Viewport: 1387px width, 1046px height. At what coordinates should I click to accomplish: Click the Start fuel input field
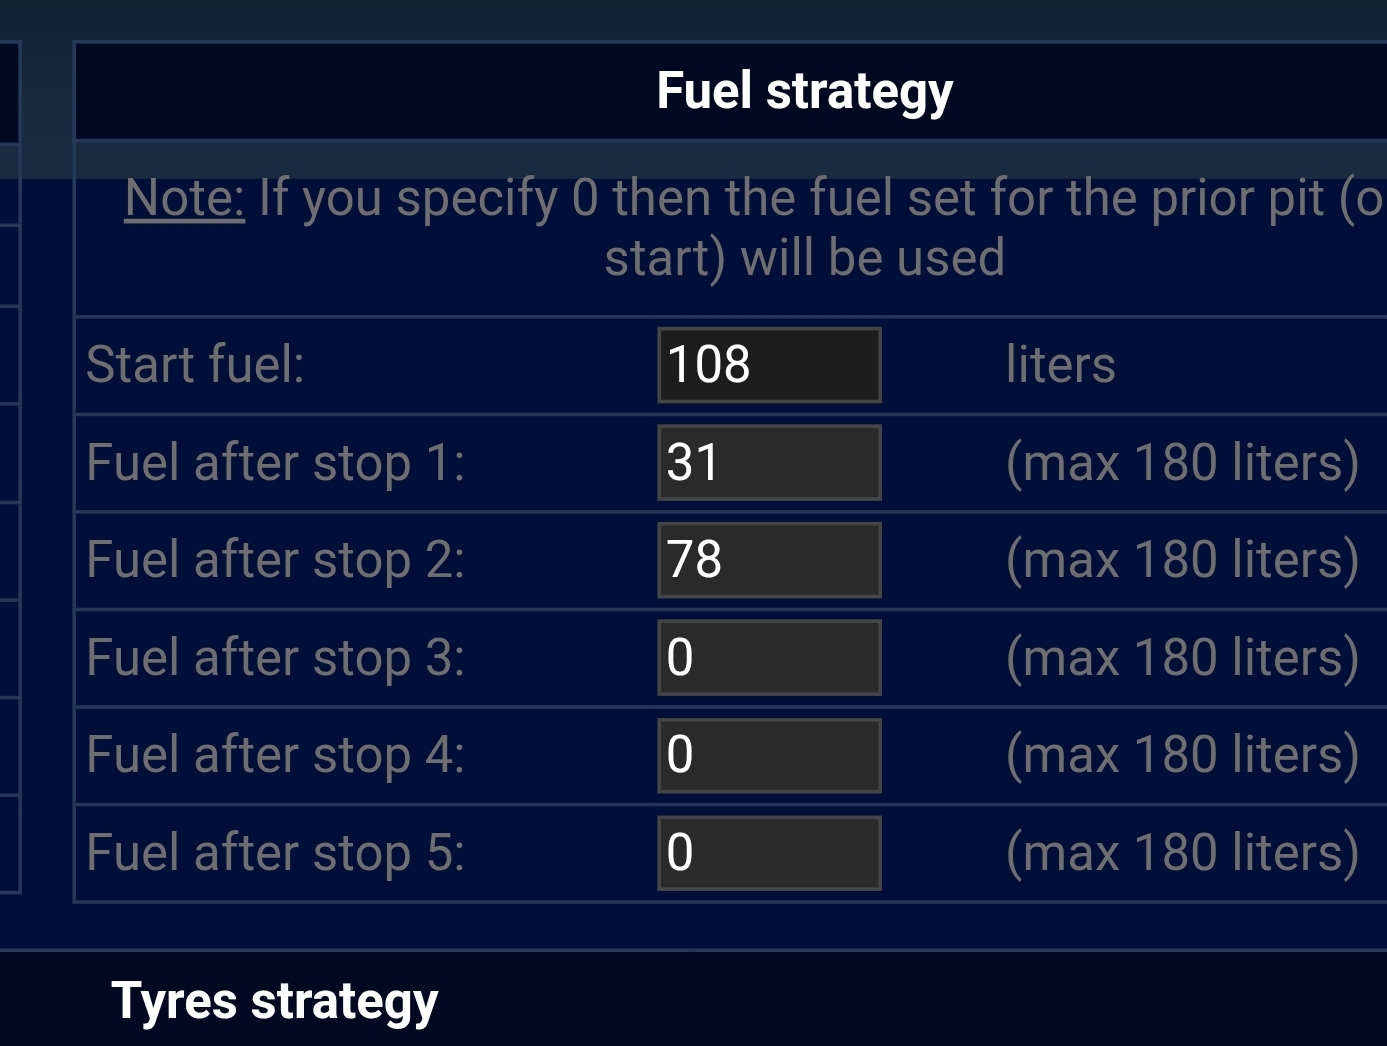click(768, 365)
